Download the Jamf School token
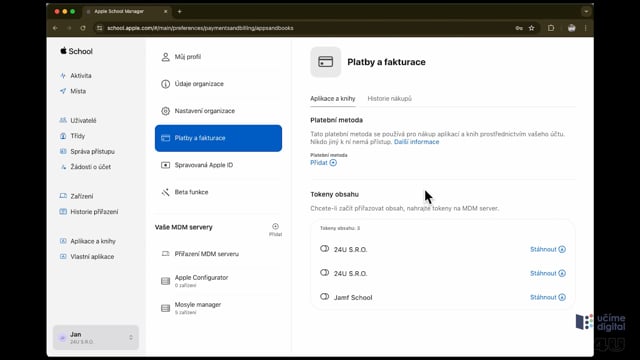640x360 pixels. tap(548, 297)
